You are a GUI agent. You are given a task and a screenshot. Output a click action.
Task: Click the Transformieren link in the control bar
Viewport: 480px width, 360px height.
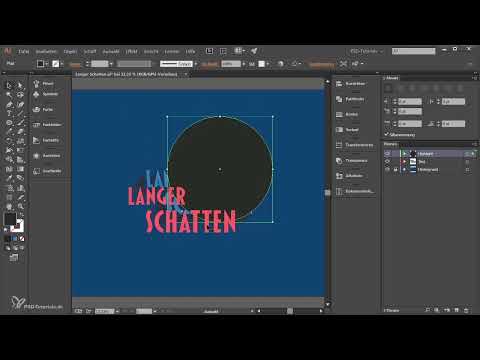[322, 64]
